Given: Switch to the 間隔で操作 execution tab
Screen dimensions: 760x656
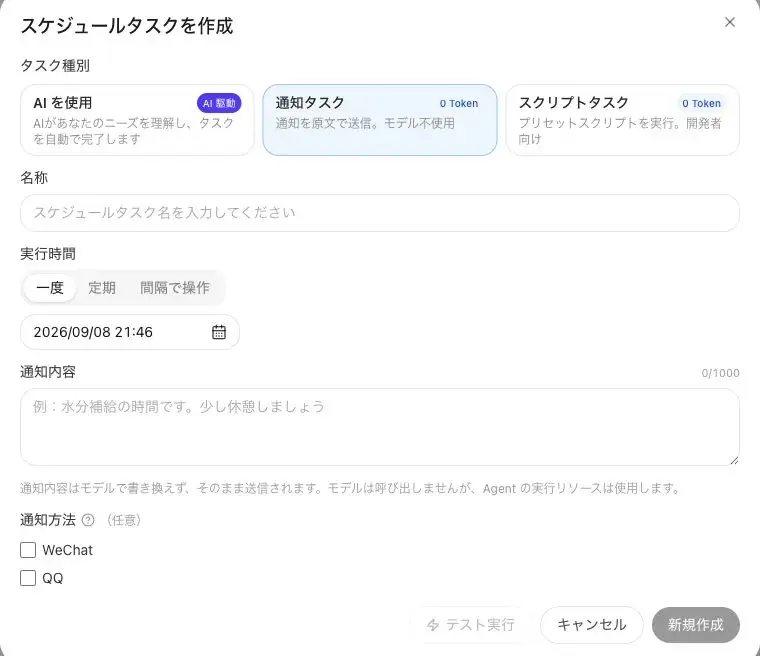Looking at the screenshot, I should tap(174, 288).
